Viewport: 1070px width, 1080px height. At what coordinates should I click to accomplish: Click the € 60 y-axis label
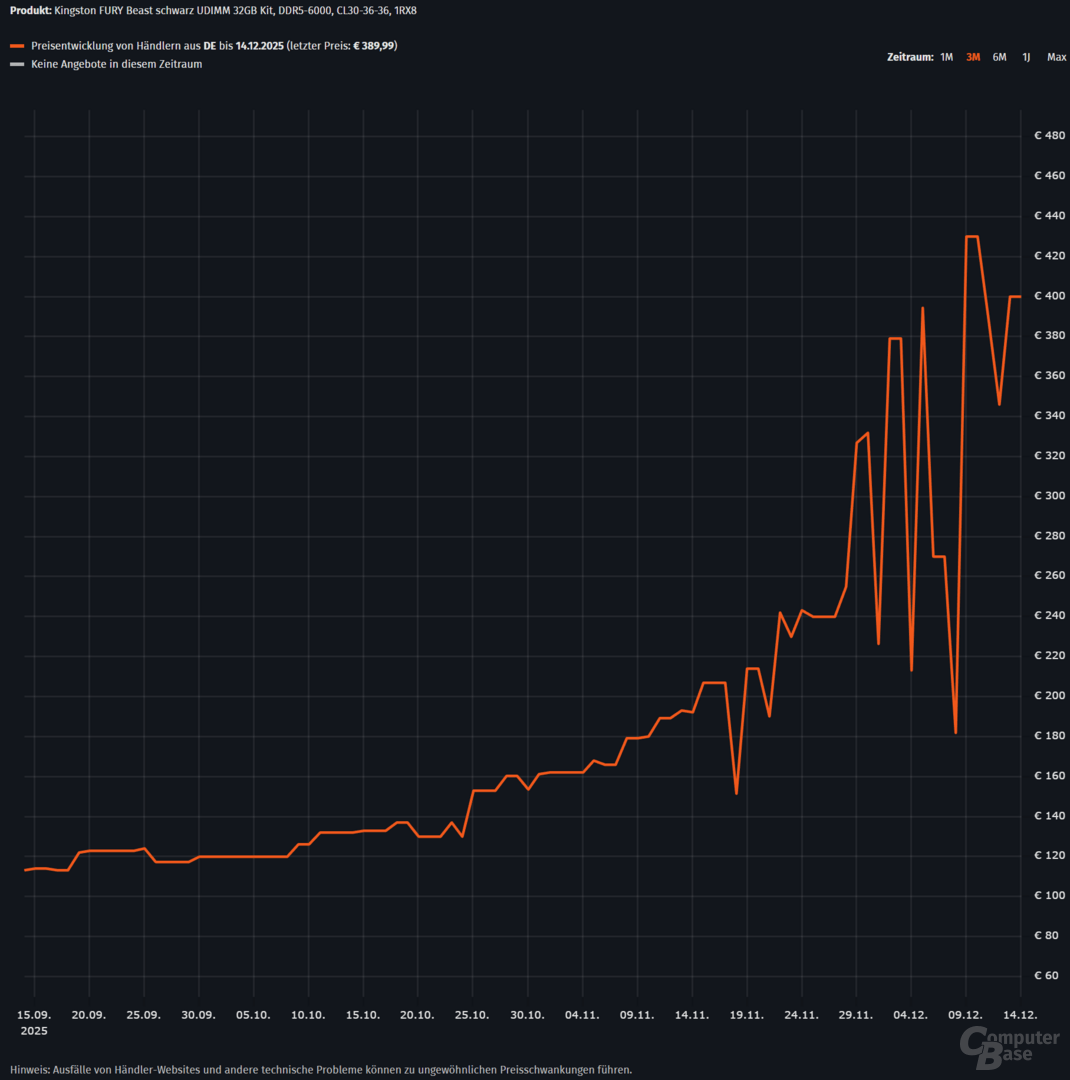point(1049,975)
